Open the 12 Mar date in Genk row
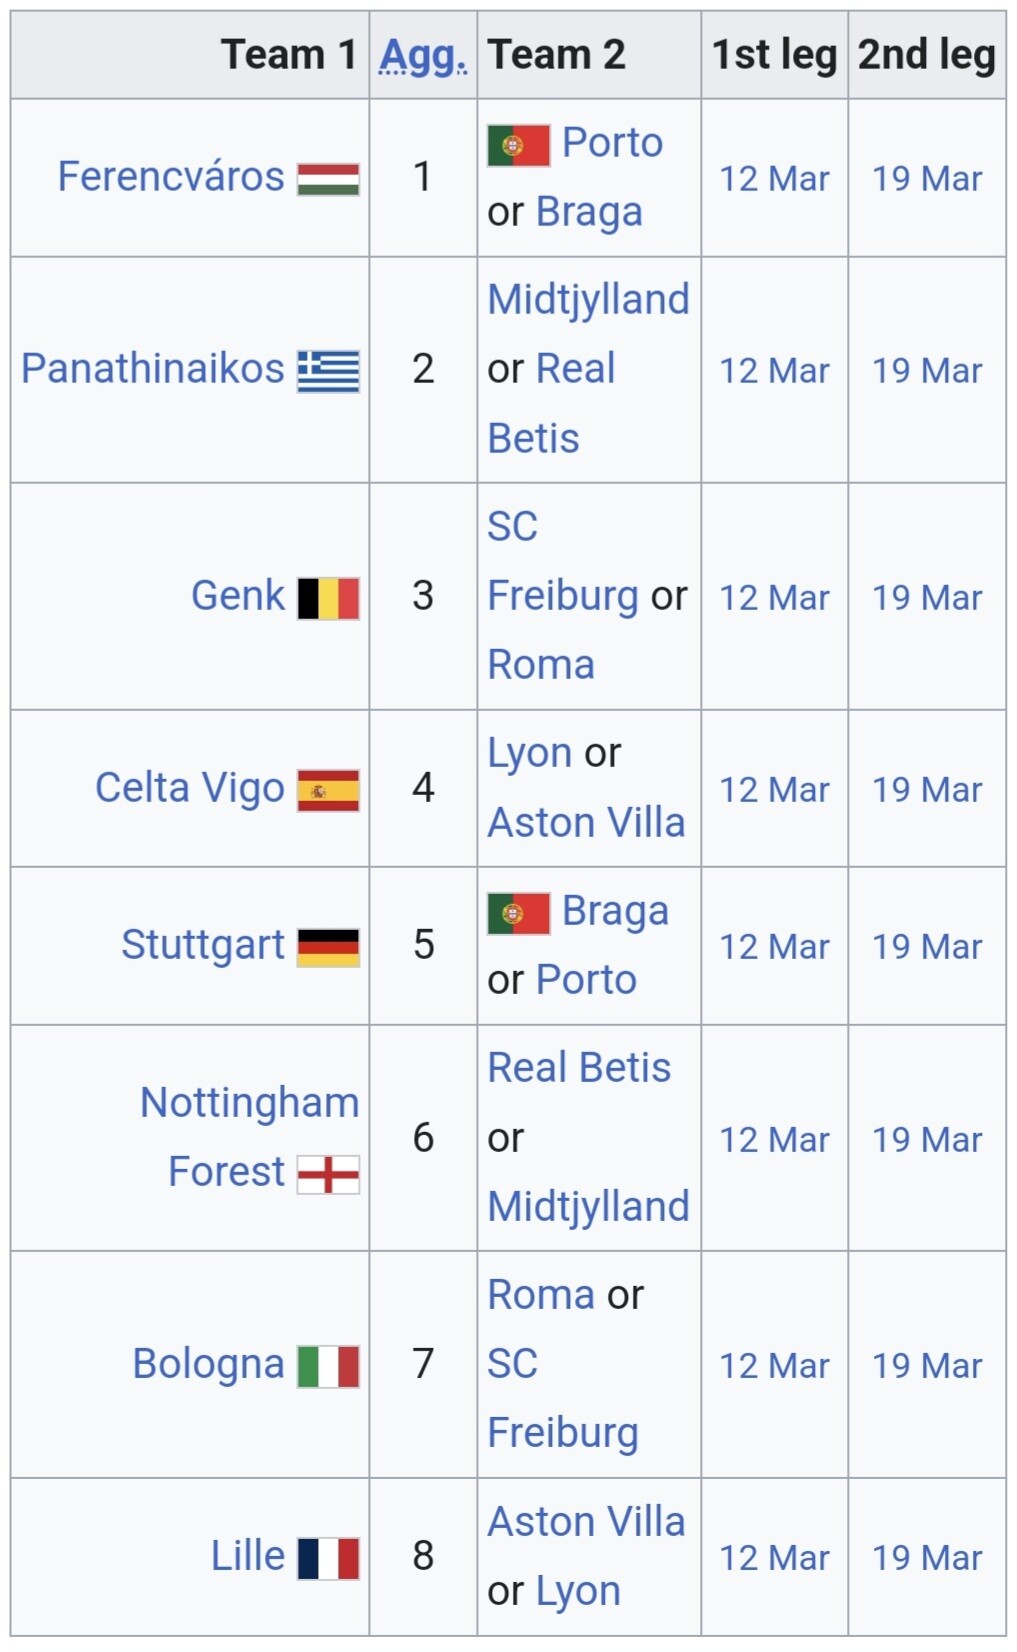The image size is (1017, 1652). point(774,598)
